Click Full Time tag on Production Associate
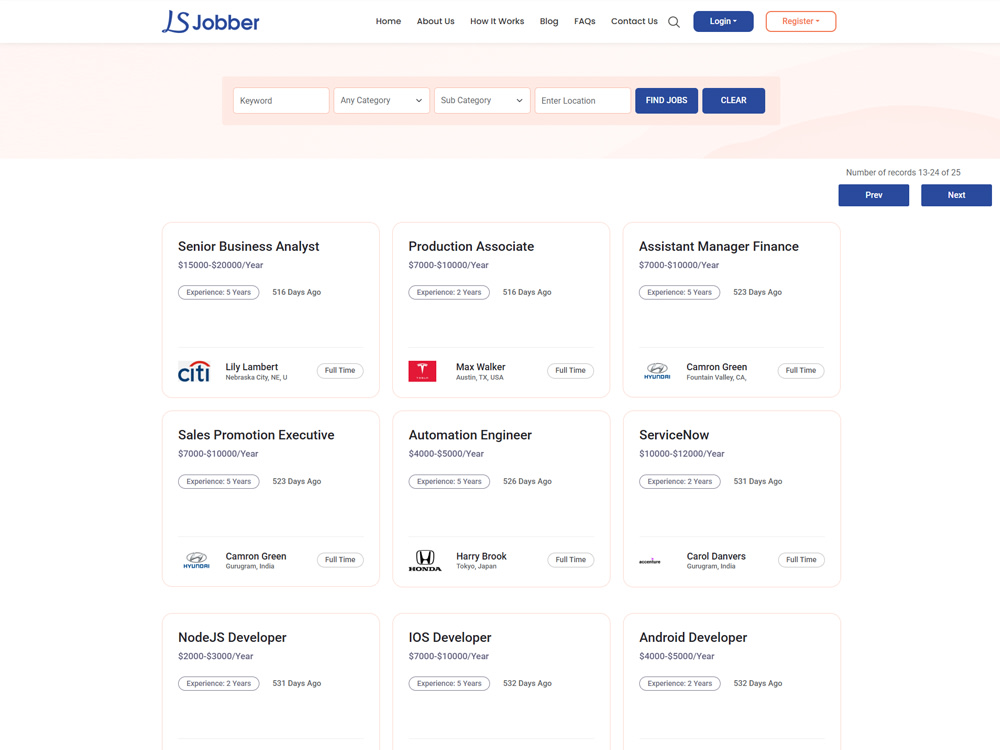Viewport: 1000px width, 750px height. [570, 371]
